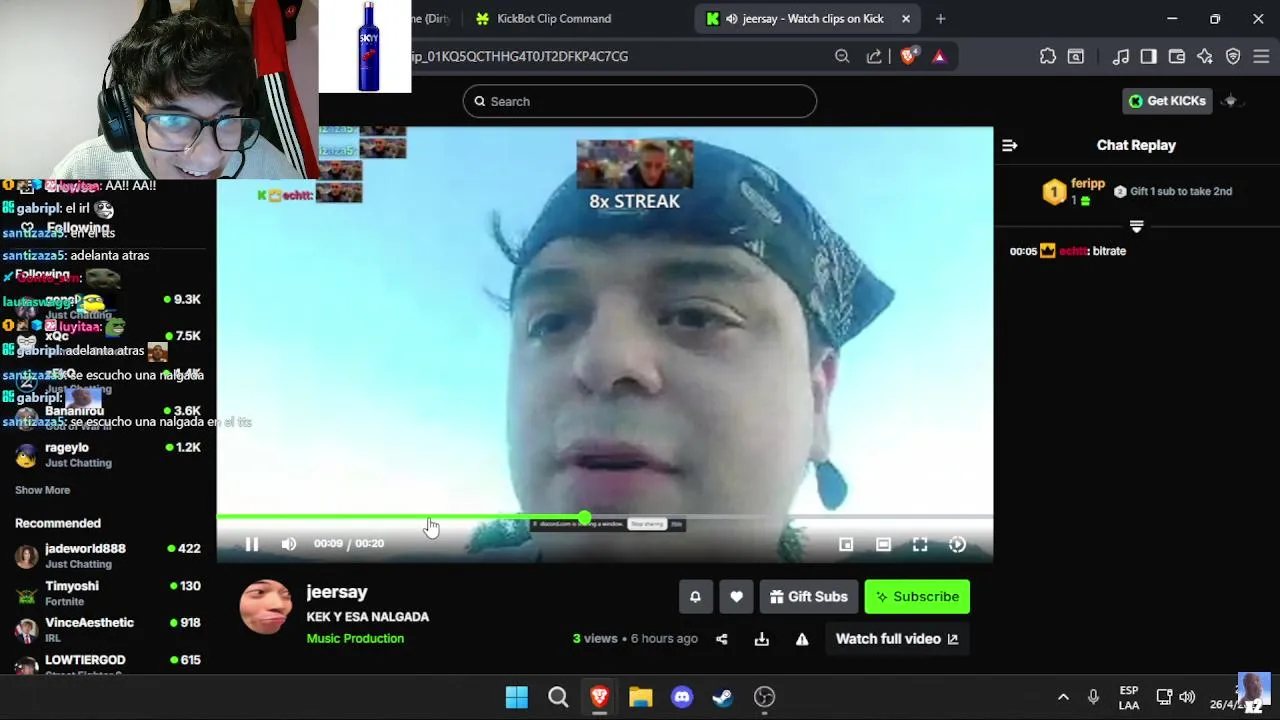Open the OBS Studio taskbar icon
Screen dimensions: 1280x720
point(765,697)
